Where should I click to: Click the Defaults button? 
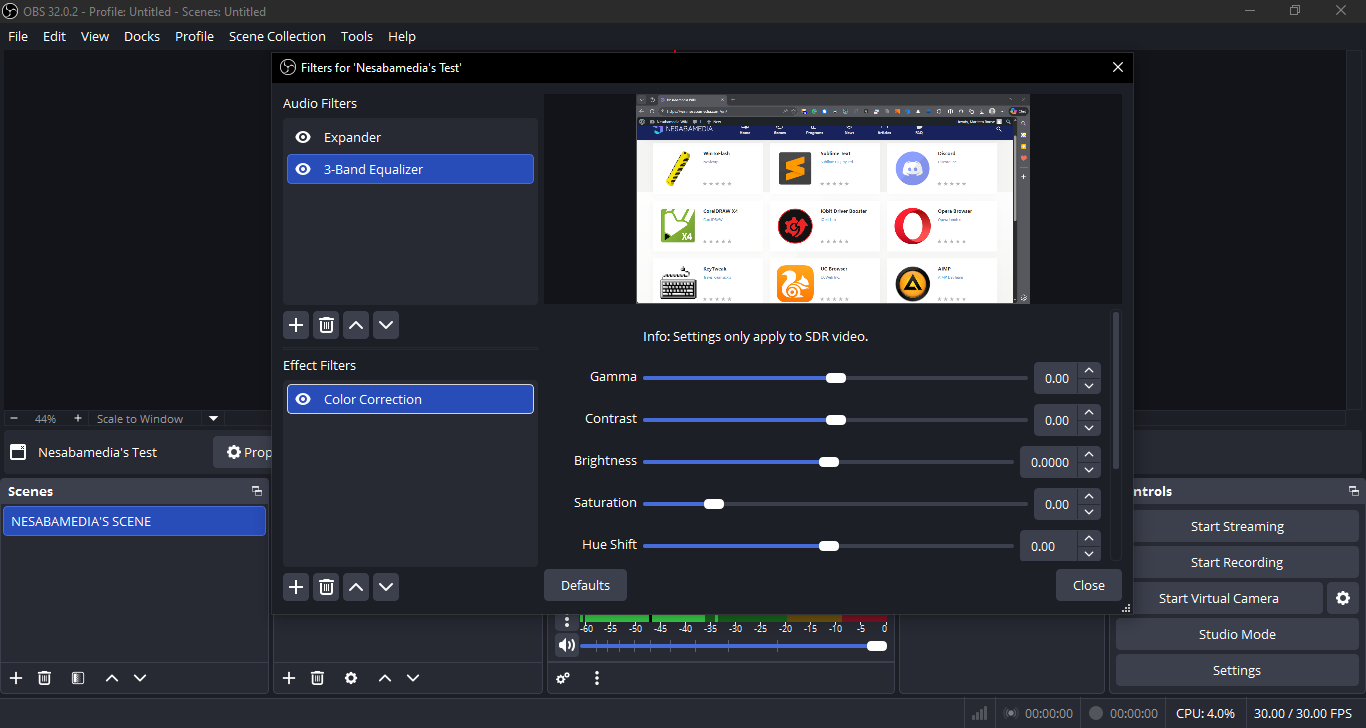click(585, 585)
